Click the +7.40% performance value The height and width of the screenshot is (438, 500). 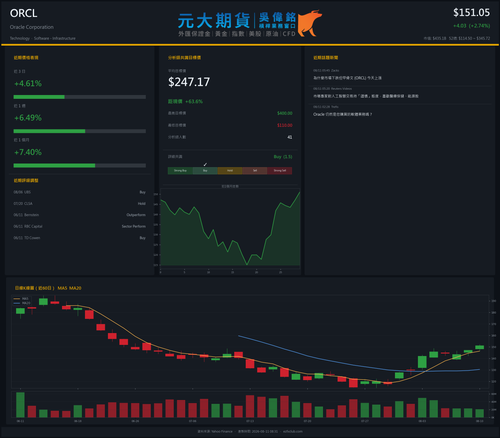[x=28, y=152]
